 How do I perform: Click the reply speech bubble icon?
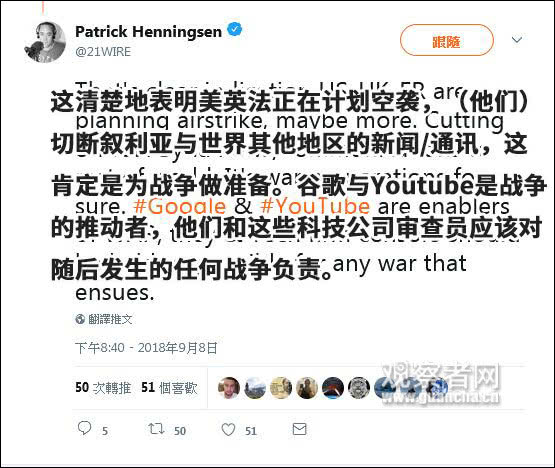pos(84,428)
